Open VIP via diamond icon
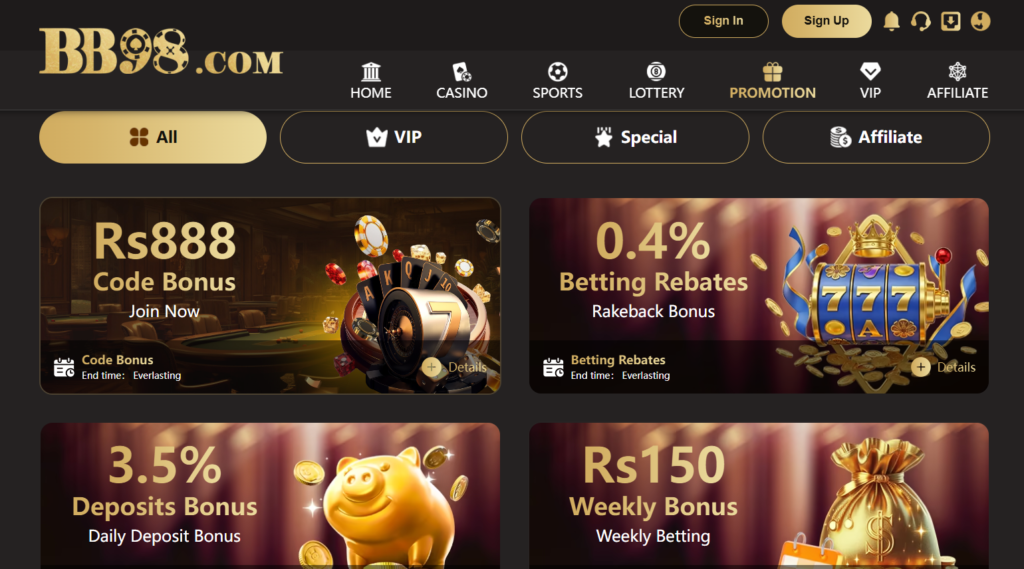Screen dimensions: 1024x569 tap(870, 72)
